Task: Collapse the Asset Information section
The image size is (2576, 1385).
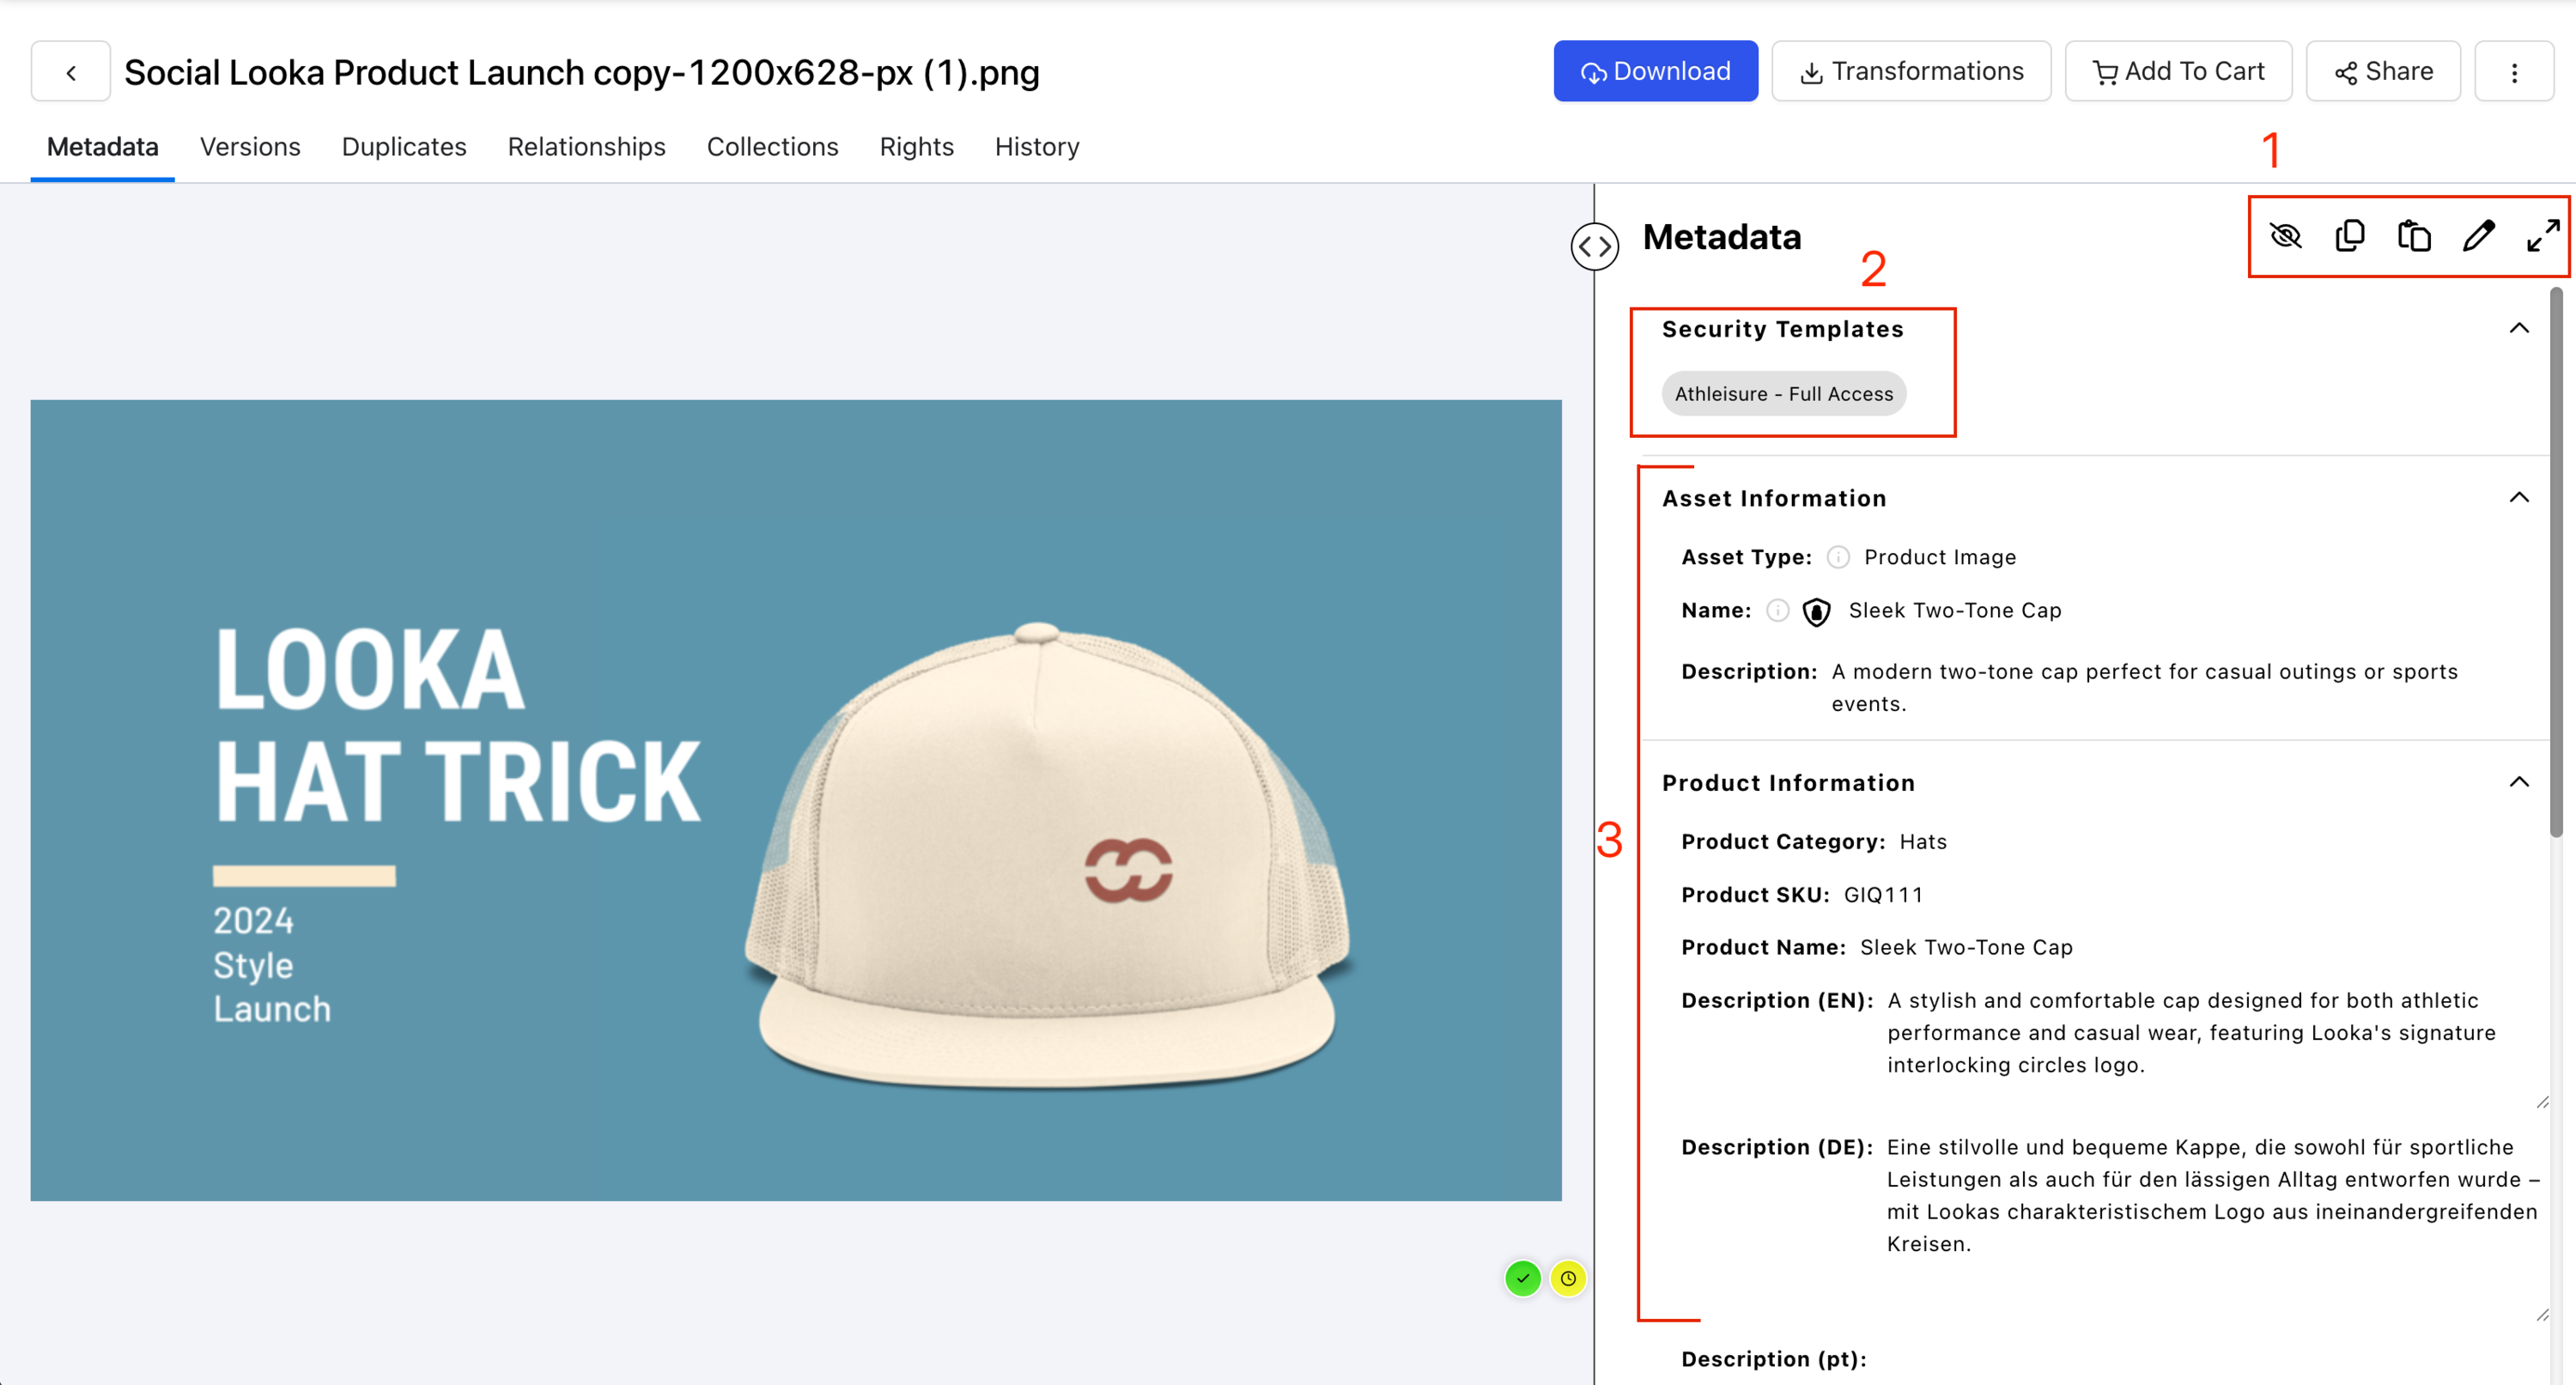Action: tap(2518, 498)
